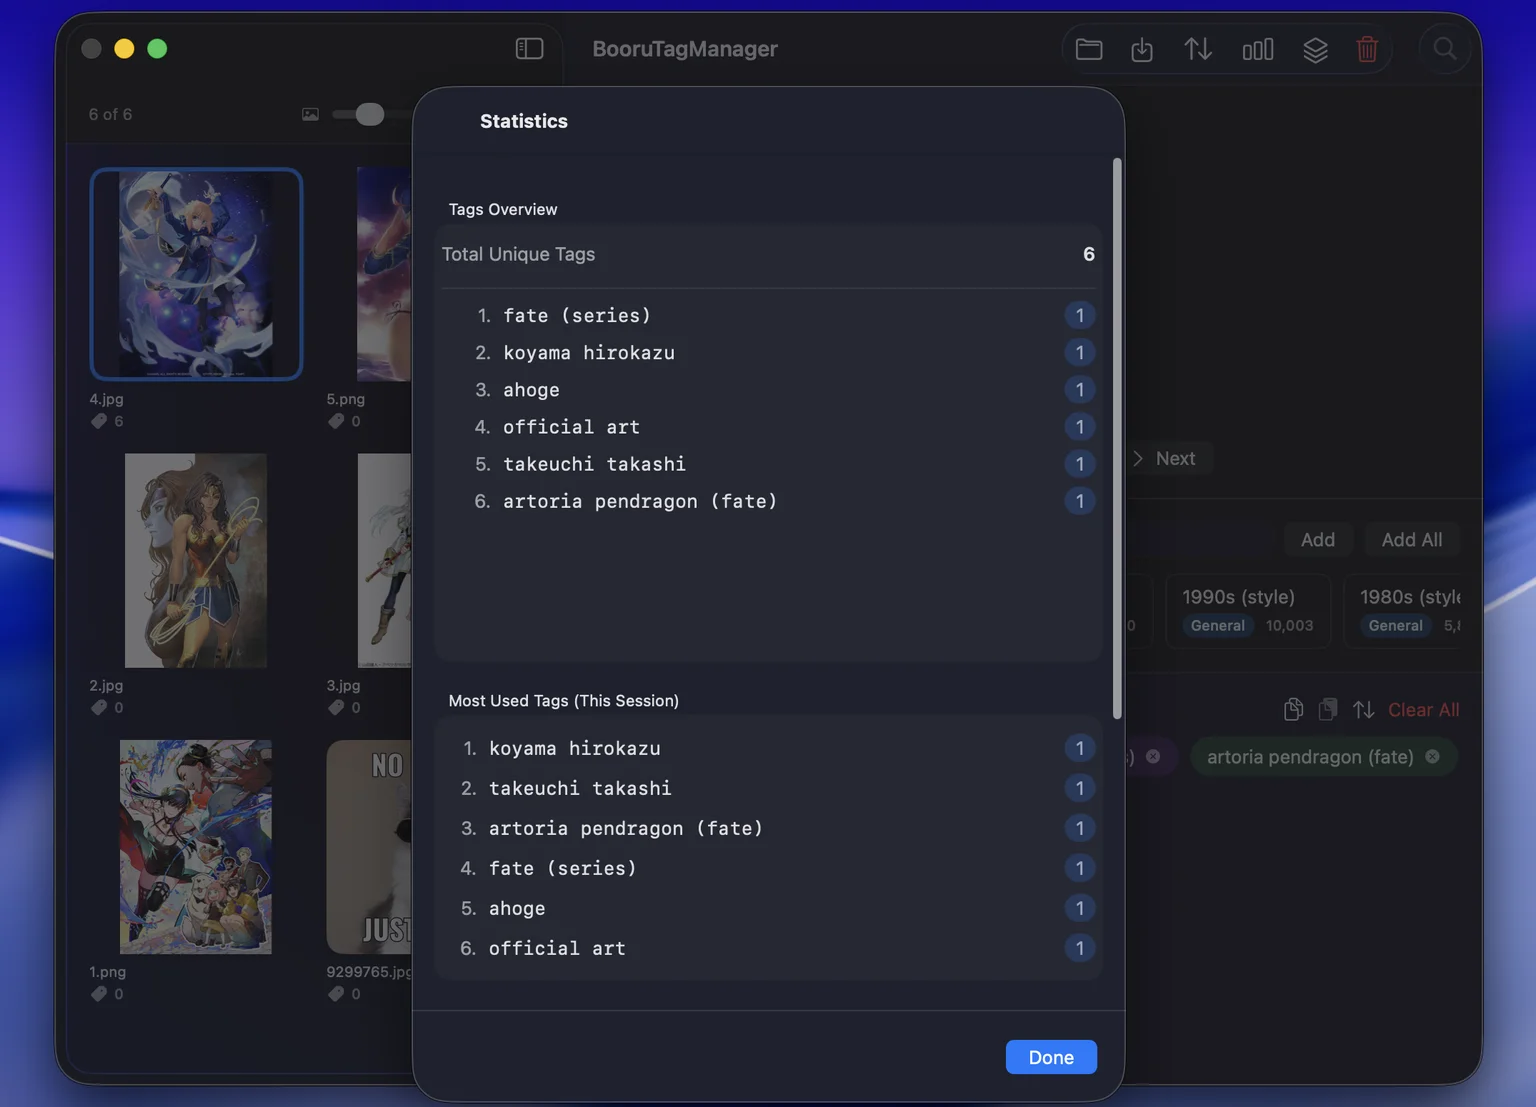Click 'official art' in Tags Overview list
The height and width of the screenshot is (1107, 1536).
coord(571,427)
